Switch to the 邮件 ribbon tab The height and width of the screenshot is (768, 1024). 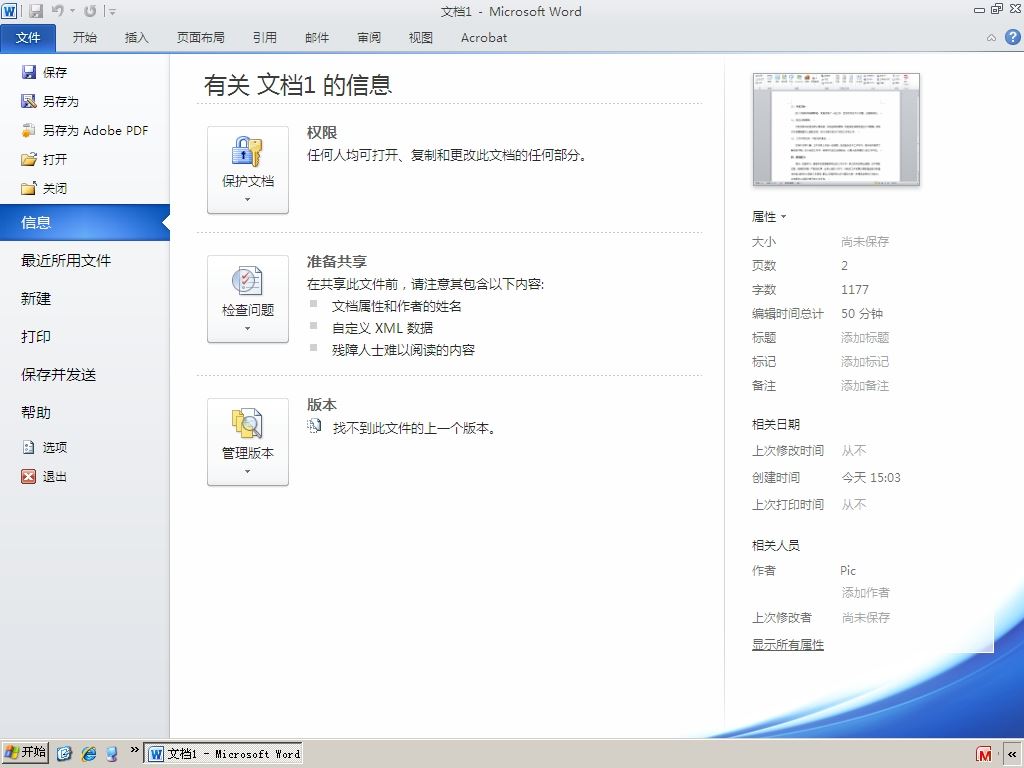point(317,38)
